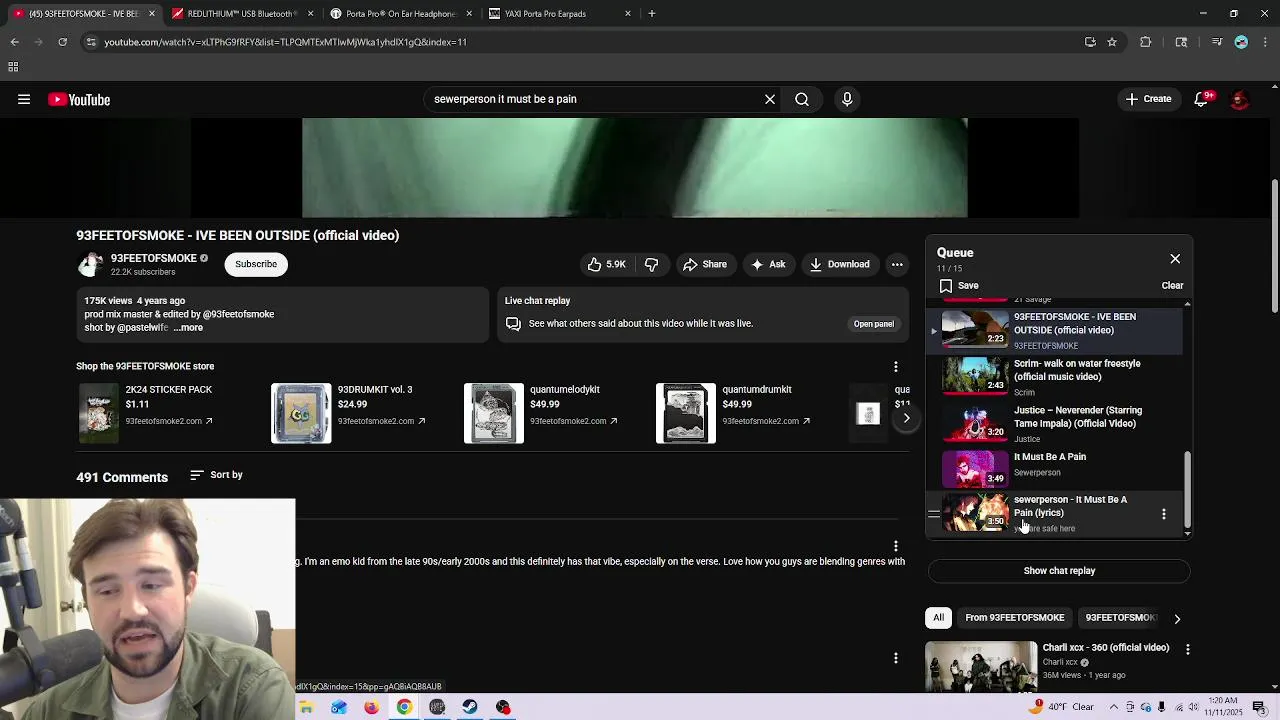Screen dimensions: 1280x720
Task: Open Steam from the taskbar
Action: (x=470, y=707)
